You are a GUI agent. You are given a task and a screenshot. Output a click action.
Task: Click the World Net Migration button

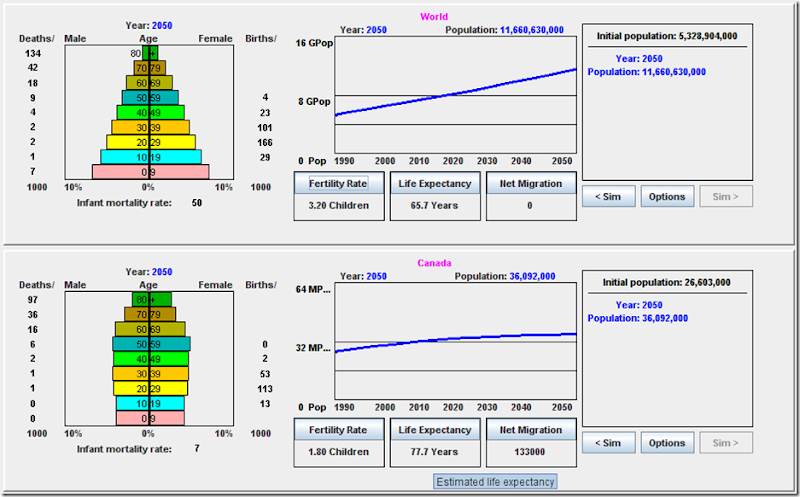click(x=531, y=184)
